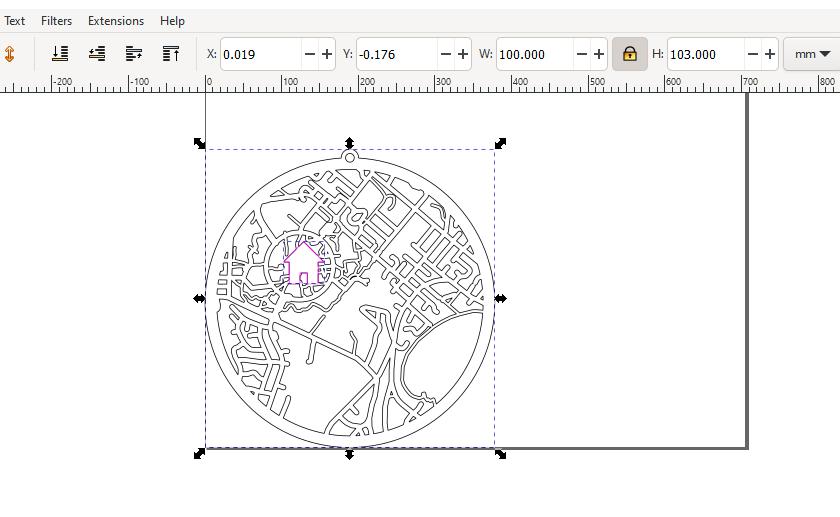Open the mm units dropdown

click(x=812, y=54)
